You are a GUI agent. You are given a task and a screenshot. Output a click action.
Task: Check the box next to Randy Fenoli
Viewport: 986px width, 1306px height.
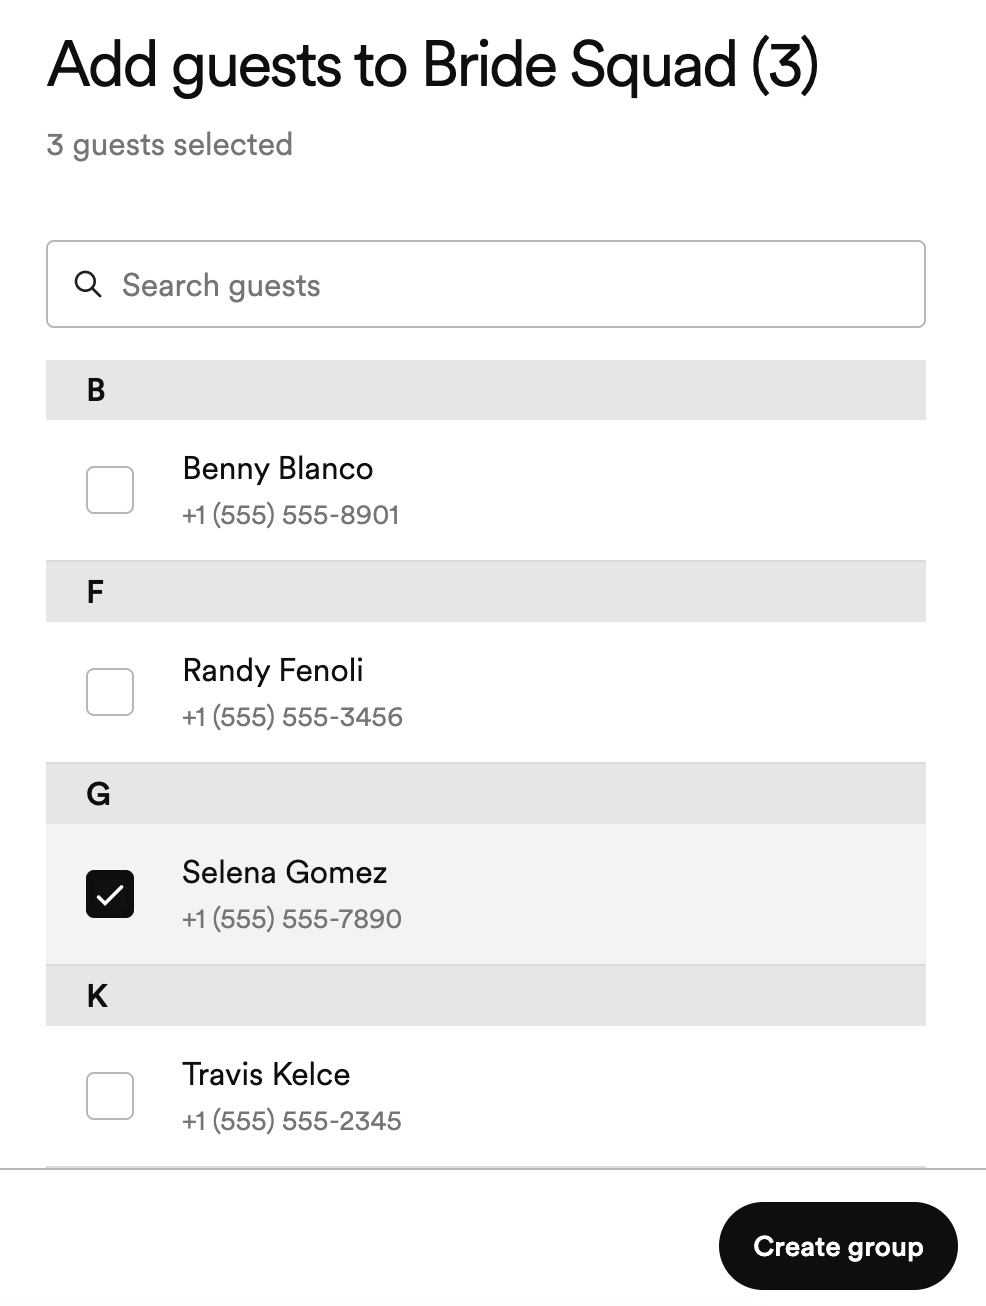(110, 691)
